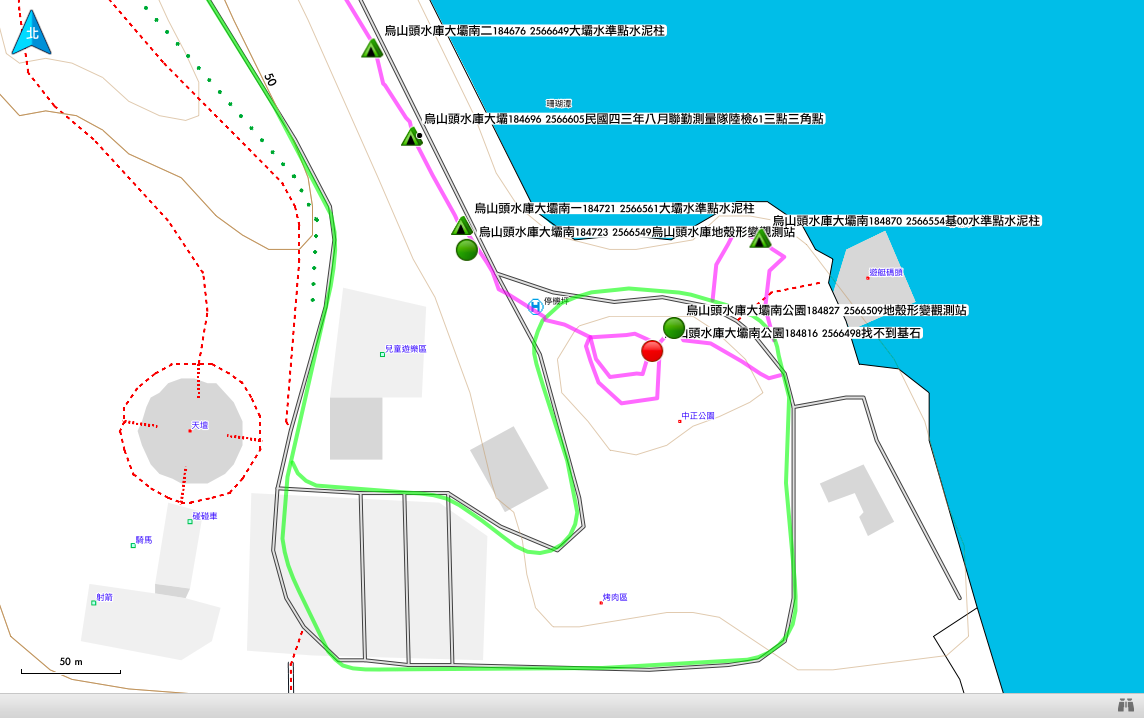The width and height of the screenshot is (1144, 718).
Task: Click the 中正公園 map label
Action: click(697, 415)
